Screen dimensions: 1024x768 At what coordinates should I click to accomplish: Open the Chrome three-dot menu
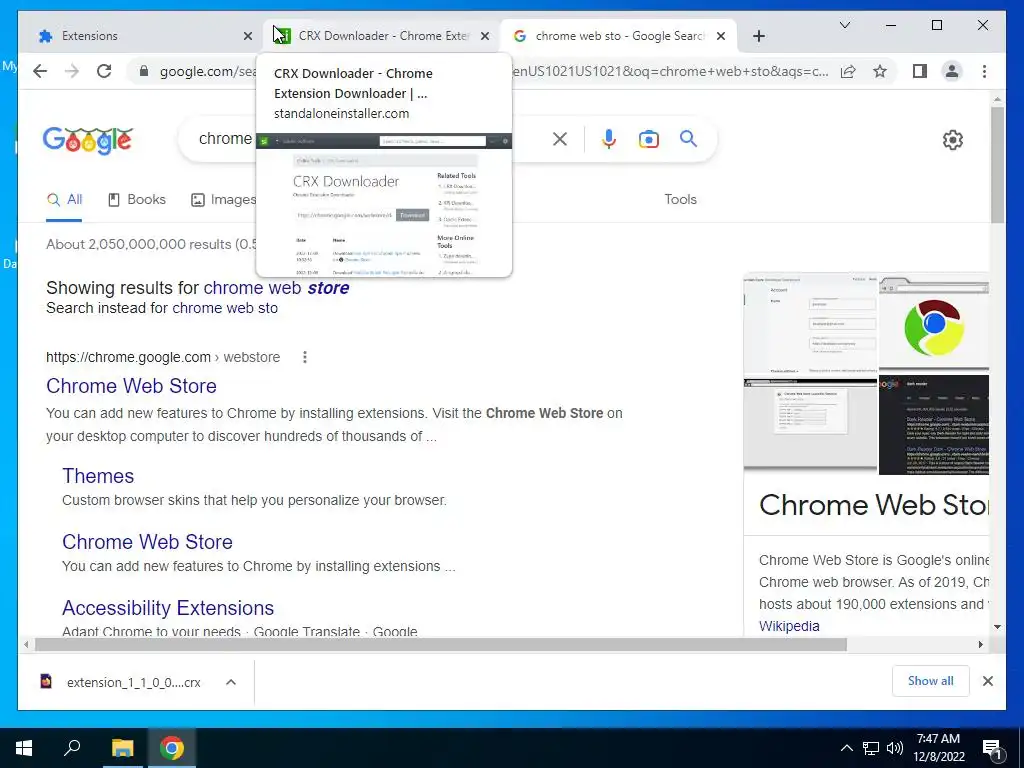click(x=984, y=71)
